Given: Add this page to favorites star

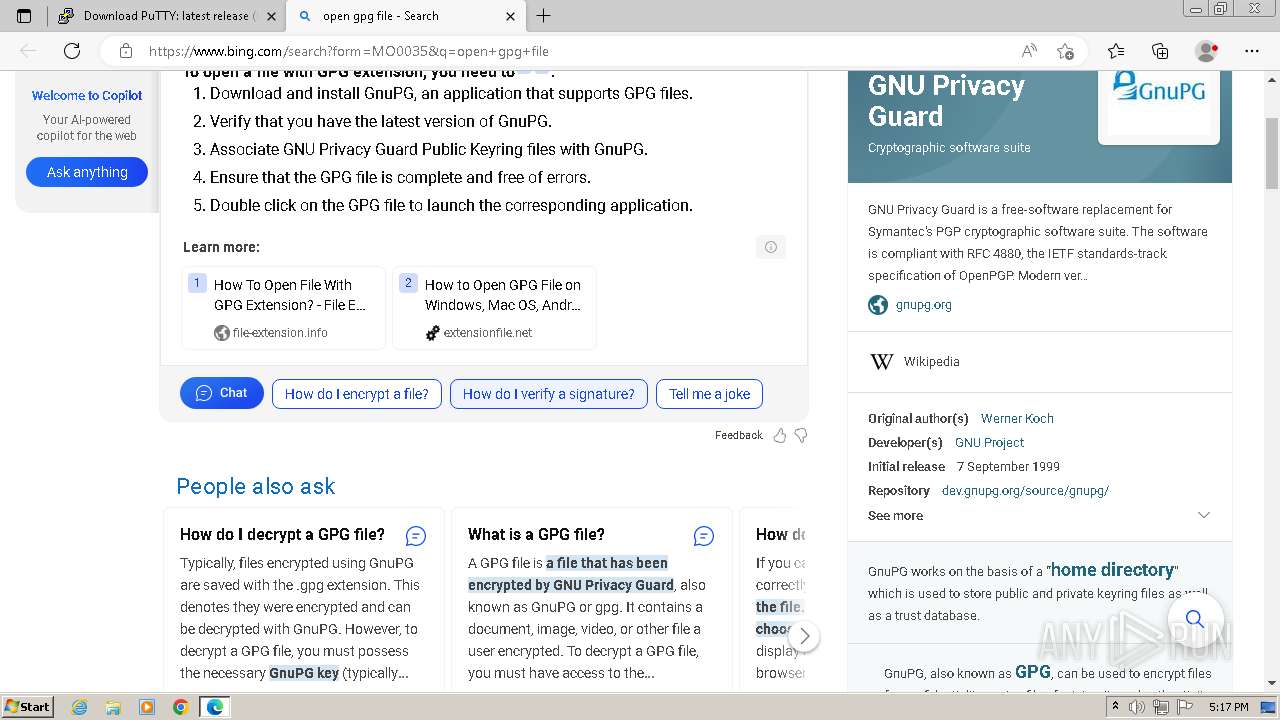Looking at the screenshot, I should tap(1066, 51).
